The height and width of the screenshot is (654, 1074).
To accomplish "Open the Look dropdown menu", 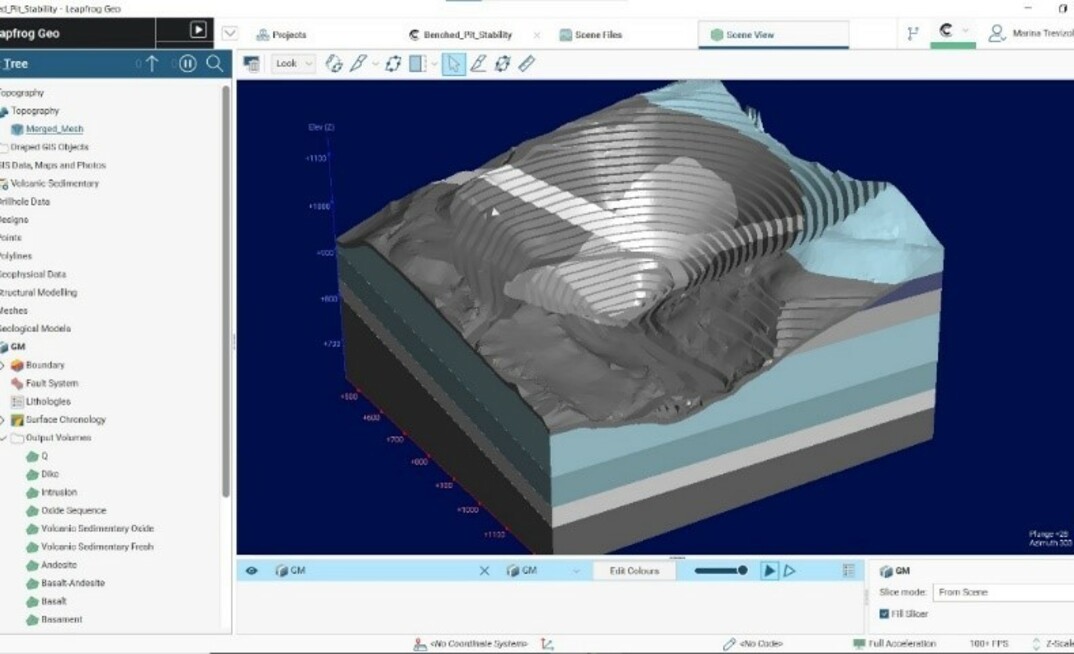I will (x=293, y=64).
